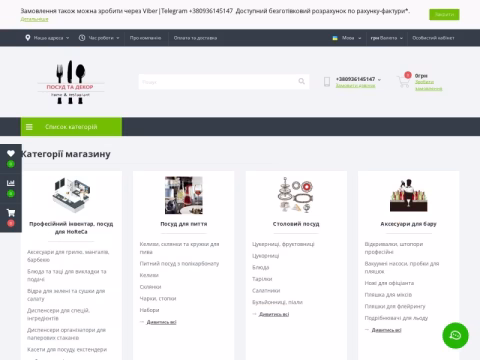This screenshot has height=360, width=480.
Task: Open 'Особистий кабінет' account link
Action: coord(433,38)
